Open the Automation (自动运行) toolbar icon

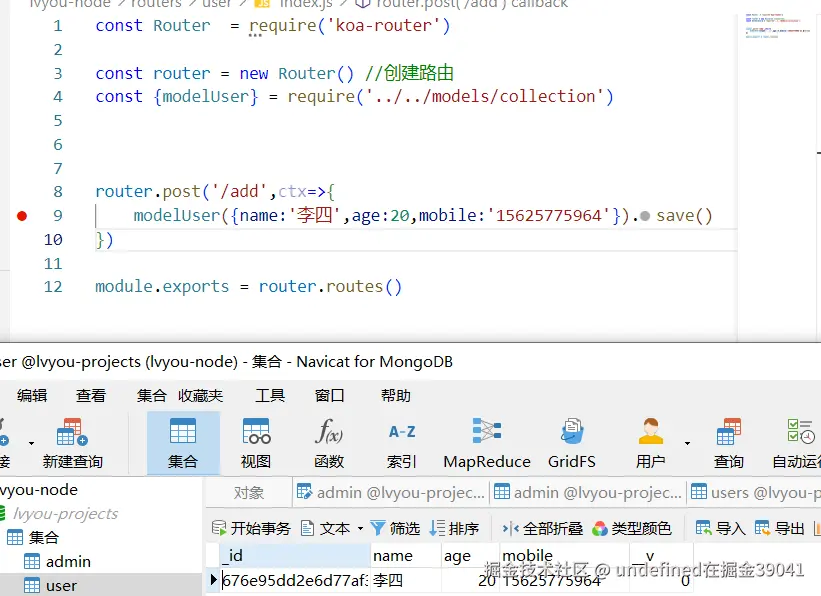coord(797,444)
